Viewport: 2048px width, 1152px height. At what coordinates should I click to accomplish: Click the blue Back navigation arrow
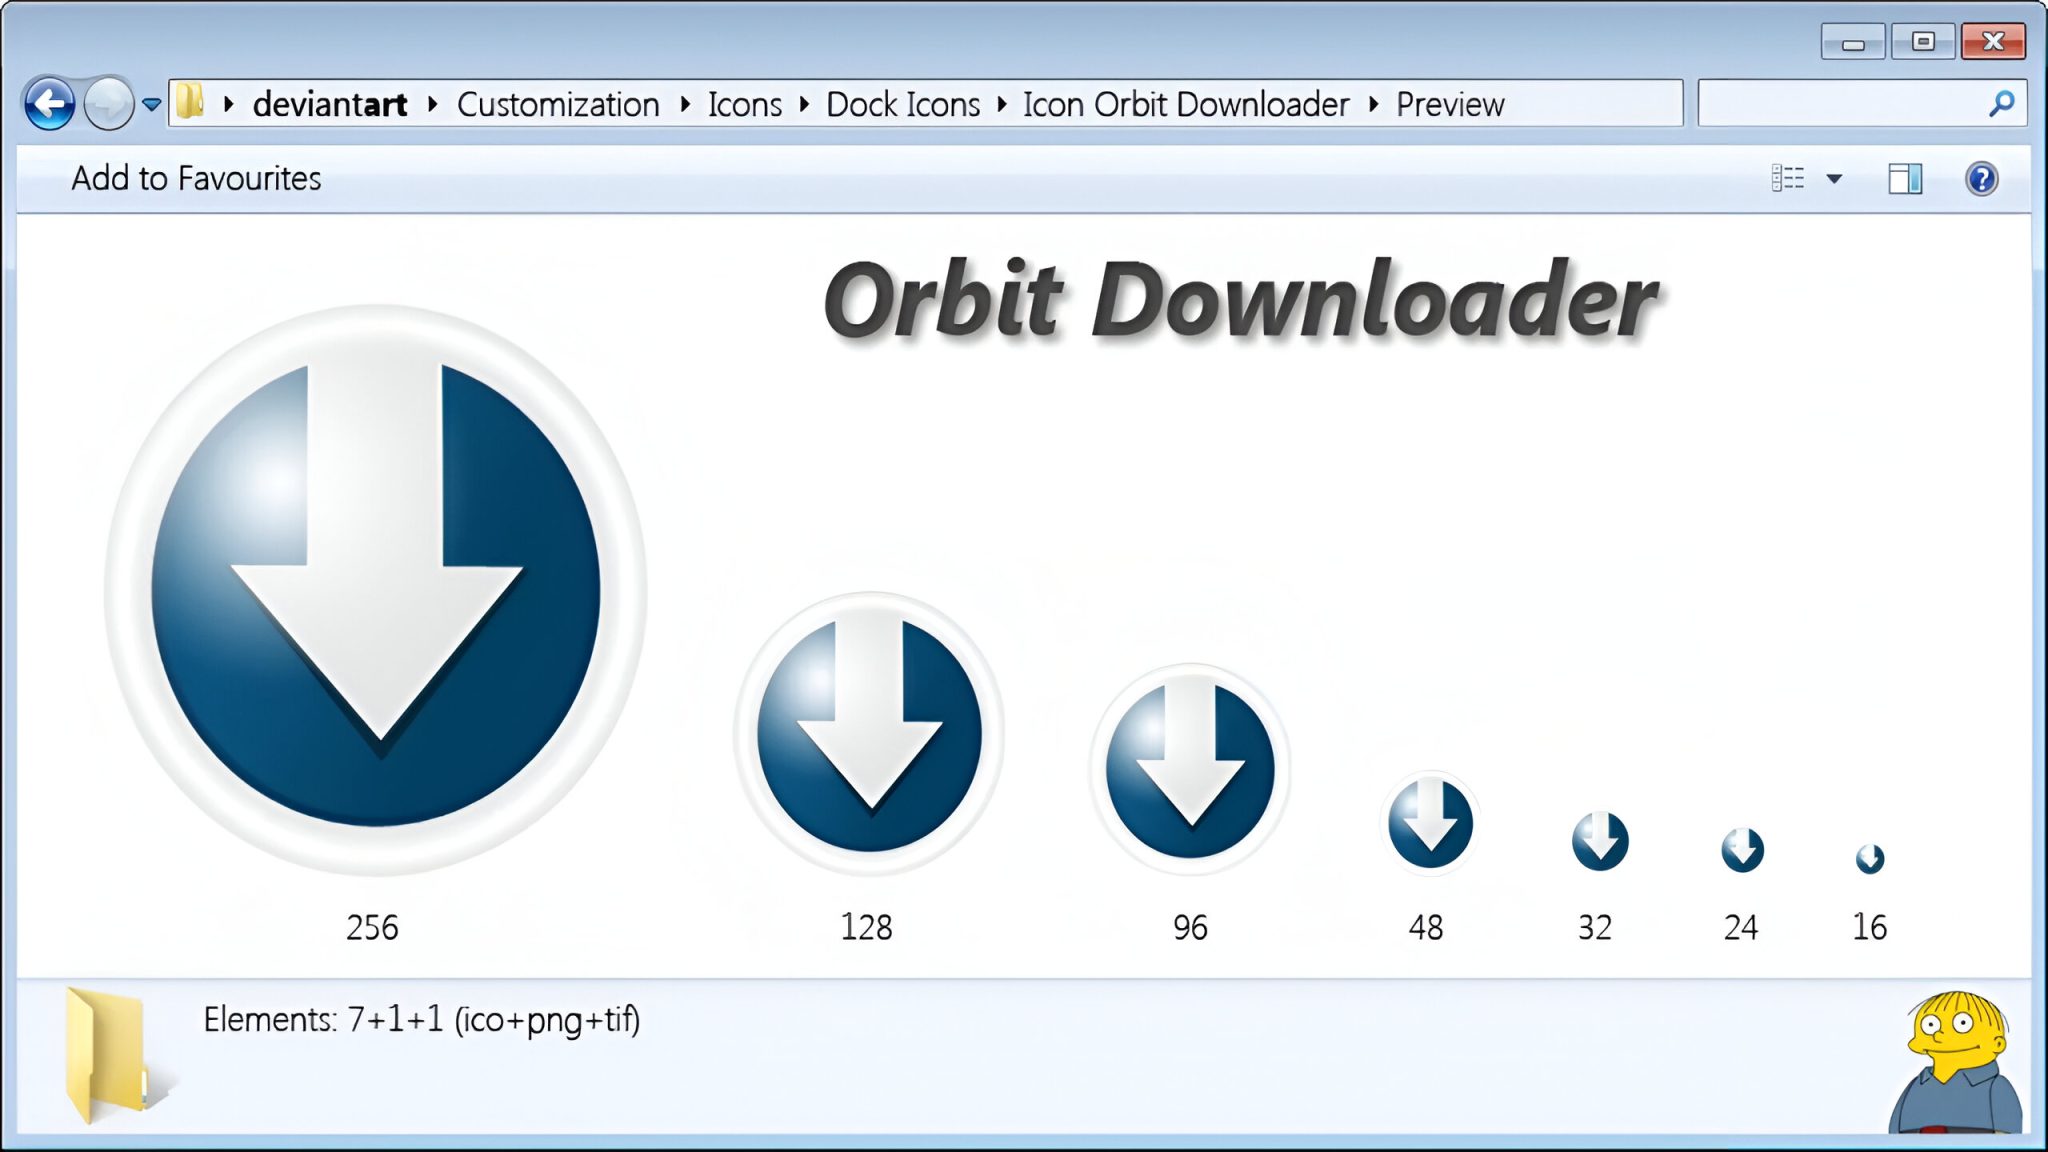click(49, 103)
